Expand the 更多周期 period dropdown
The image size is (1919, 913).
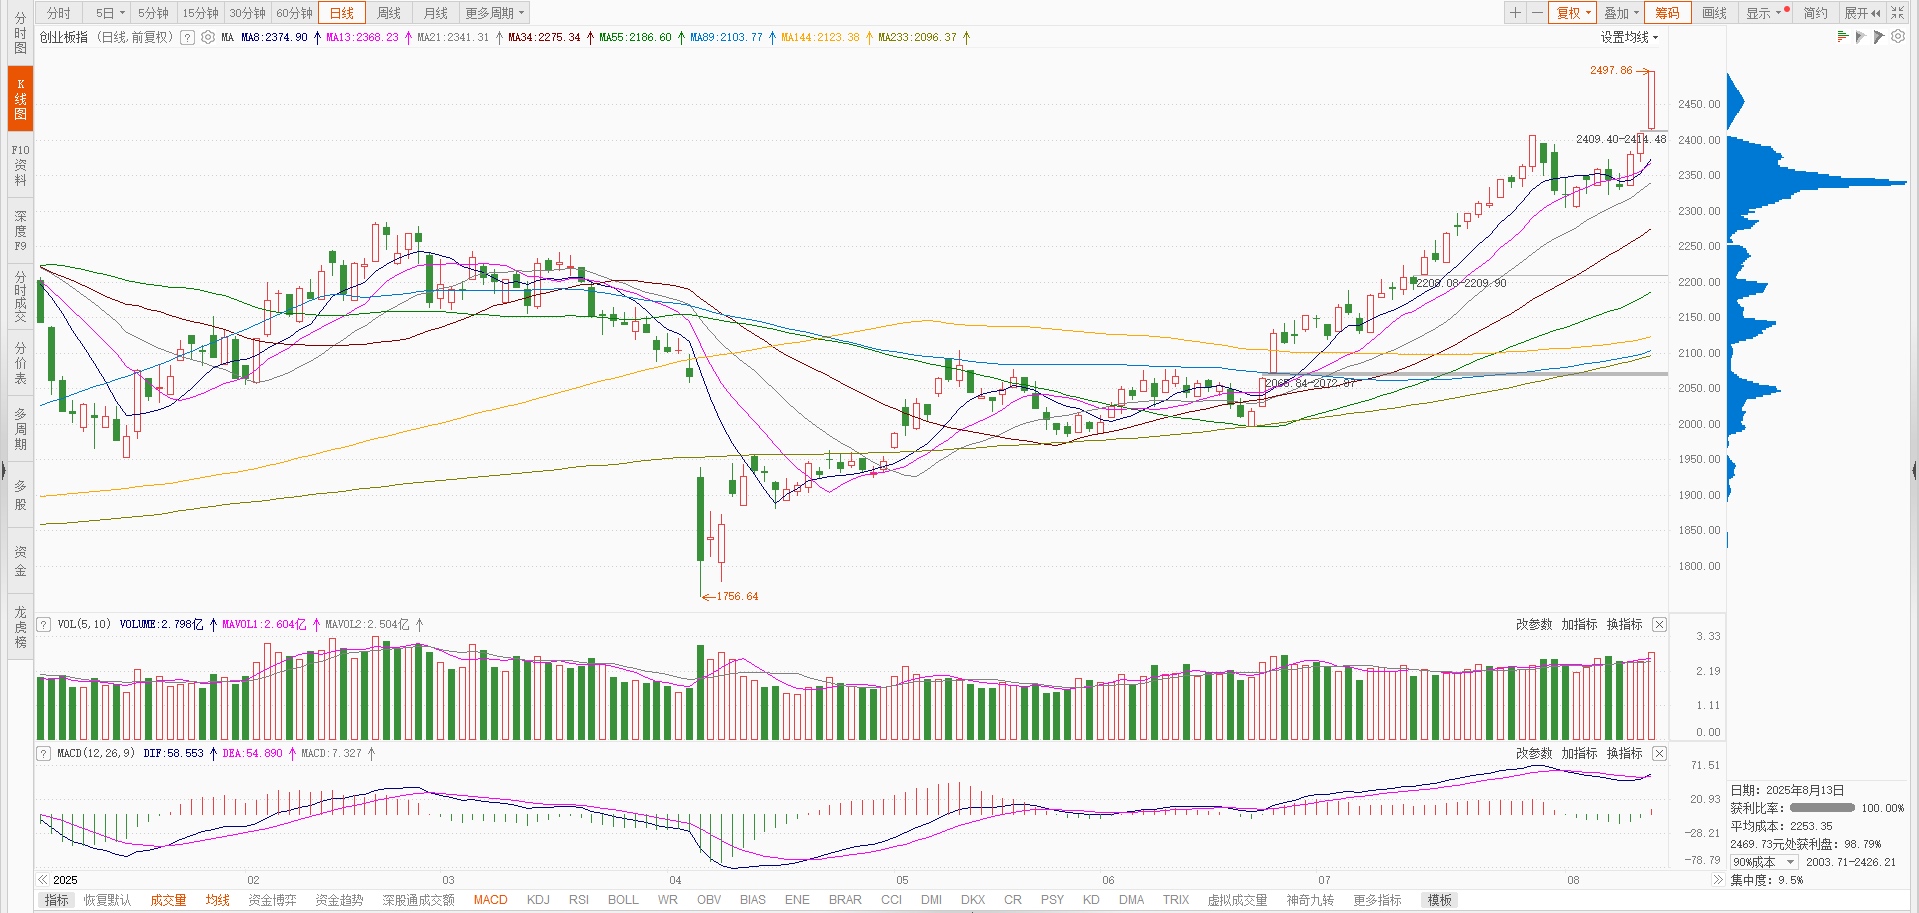(x=494, y=13)
